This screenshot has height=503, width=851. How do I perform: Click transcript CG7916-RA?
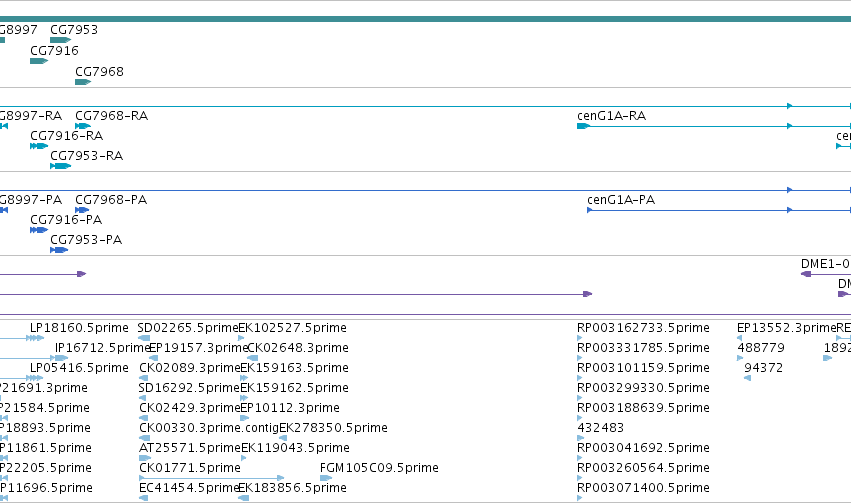[x=66, y=136]
